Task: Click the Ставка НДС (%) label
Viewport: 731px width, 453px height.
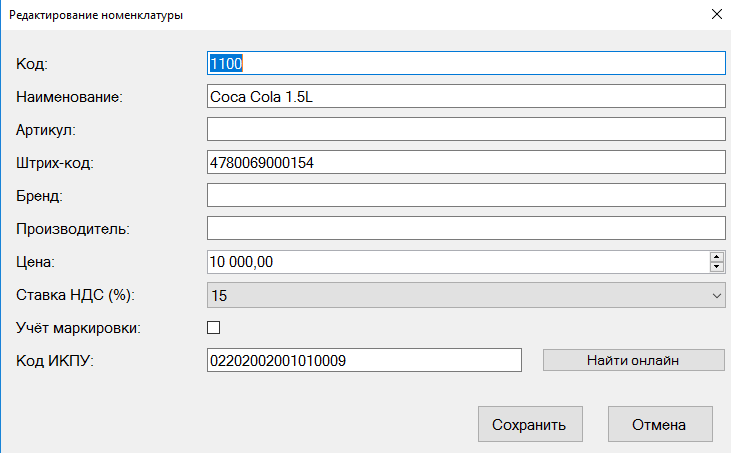Action: (x=75, y=295)
